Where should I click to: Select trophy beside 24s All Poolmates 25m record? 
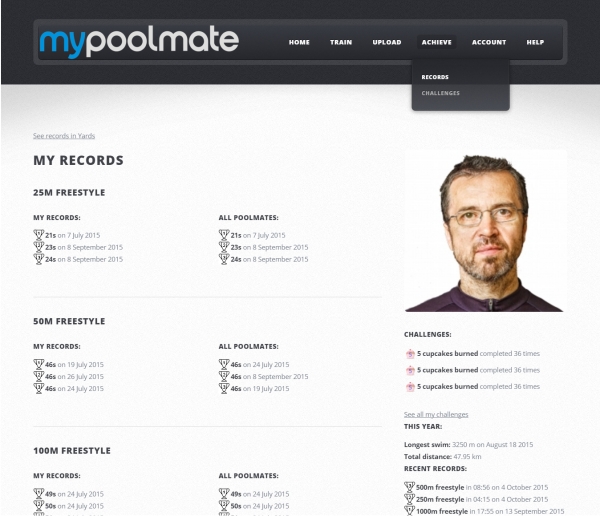224,259
